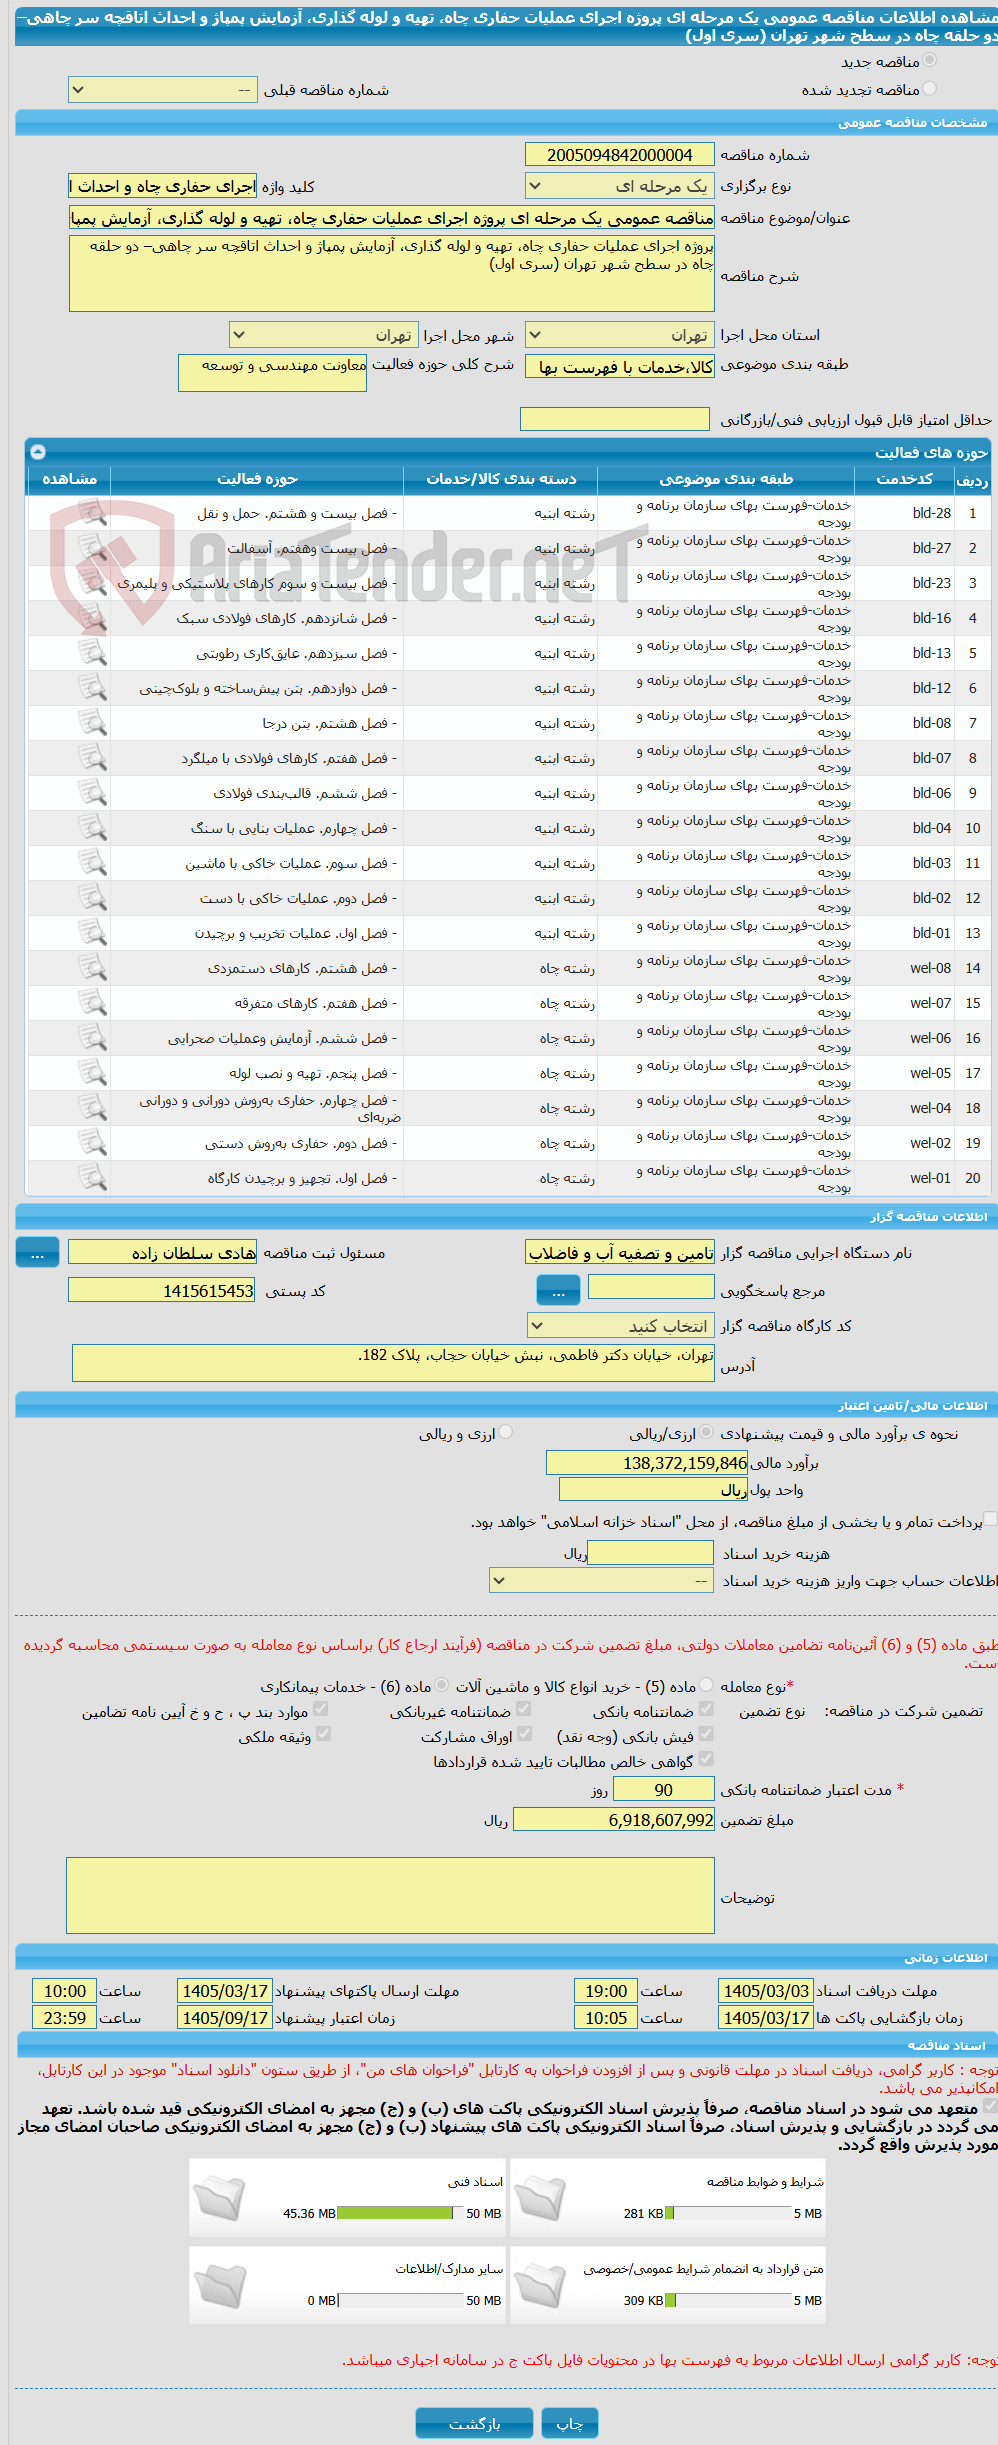Select the ارزی/ریالی radio option
The height and width of the screenshot is (2445, 998).
[x=706, y=1432]
